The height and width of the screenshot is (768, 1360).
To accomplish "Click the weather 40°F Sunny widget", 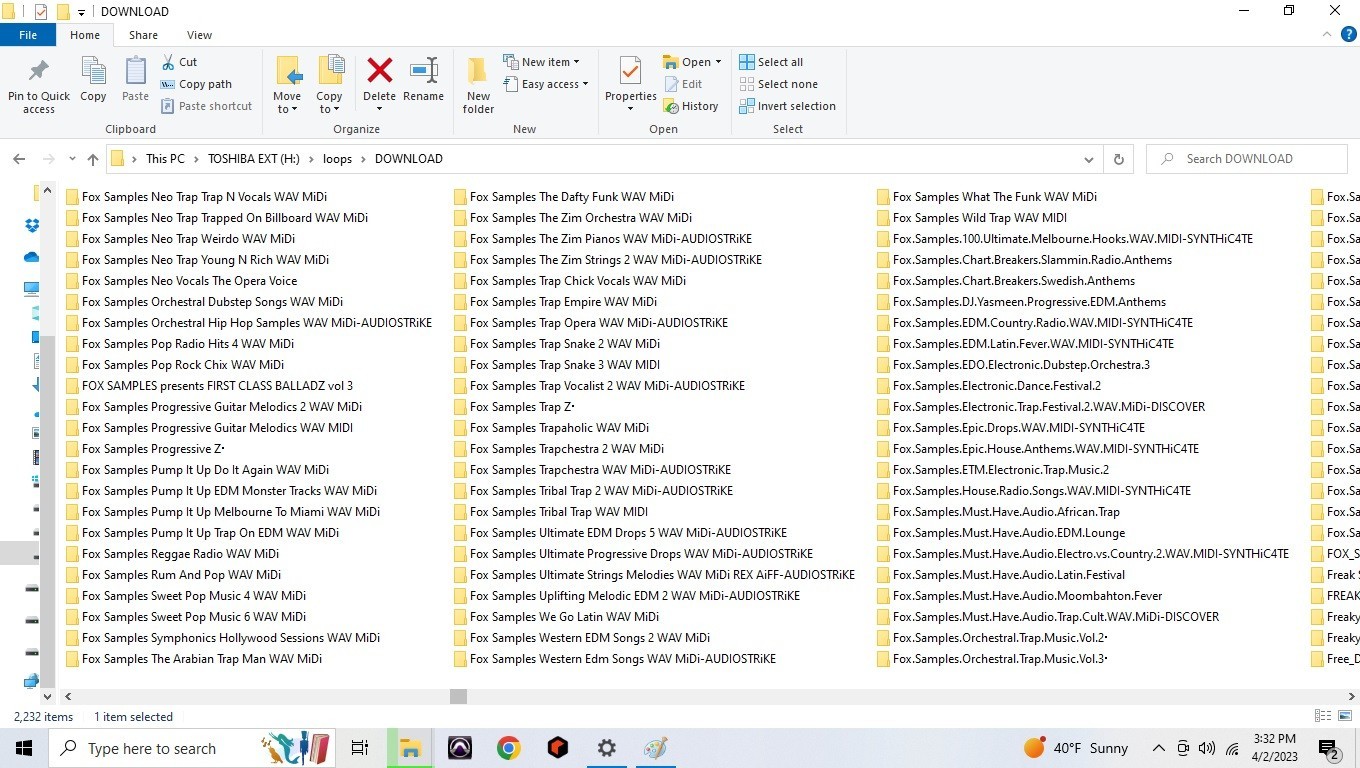I will click(1076, 748).
